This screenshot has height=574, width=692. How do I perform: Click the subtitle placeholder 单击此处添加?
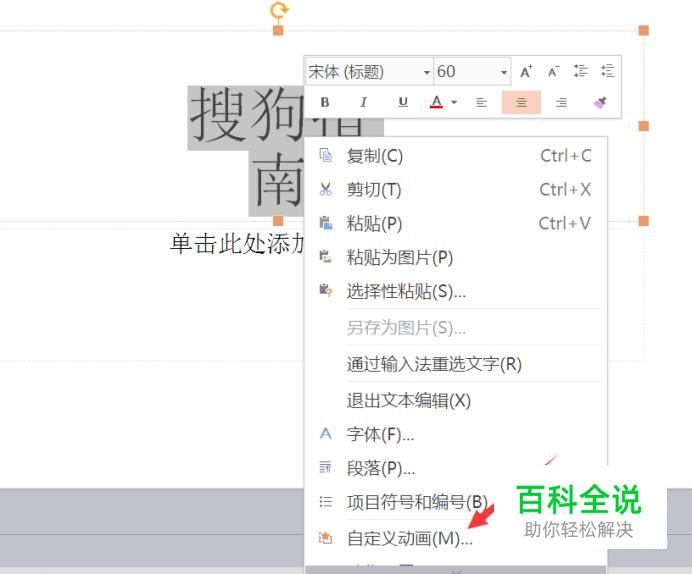click(x=237, y=244)
